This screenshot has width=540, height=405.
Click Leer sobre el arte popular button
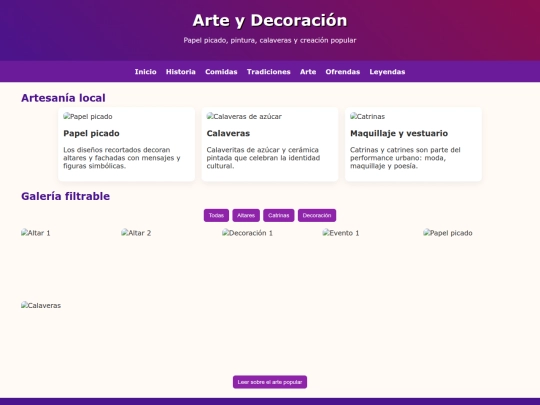[270, 382]
